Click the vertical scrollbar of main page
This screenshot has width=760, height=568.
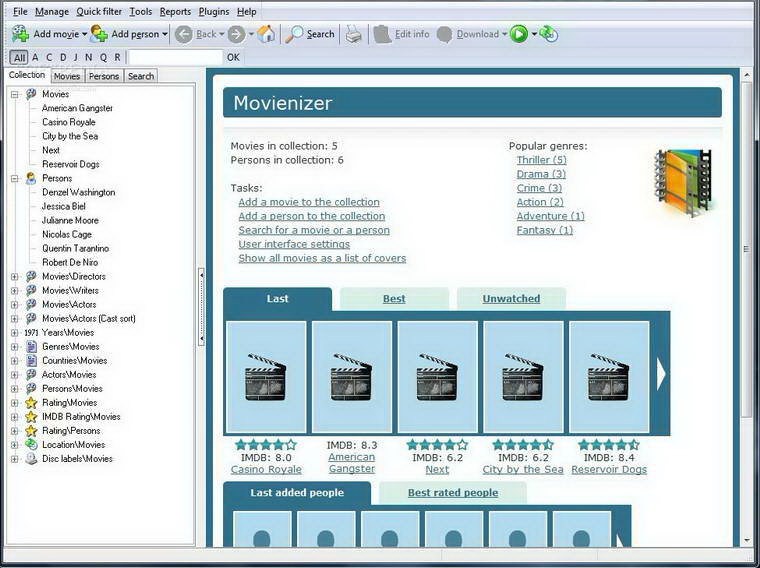747,249
